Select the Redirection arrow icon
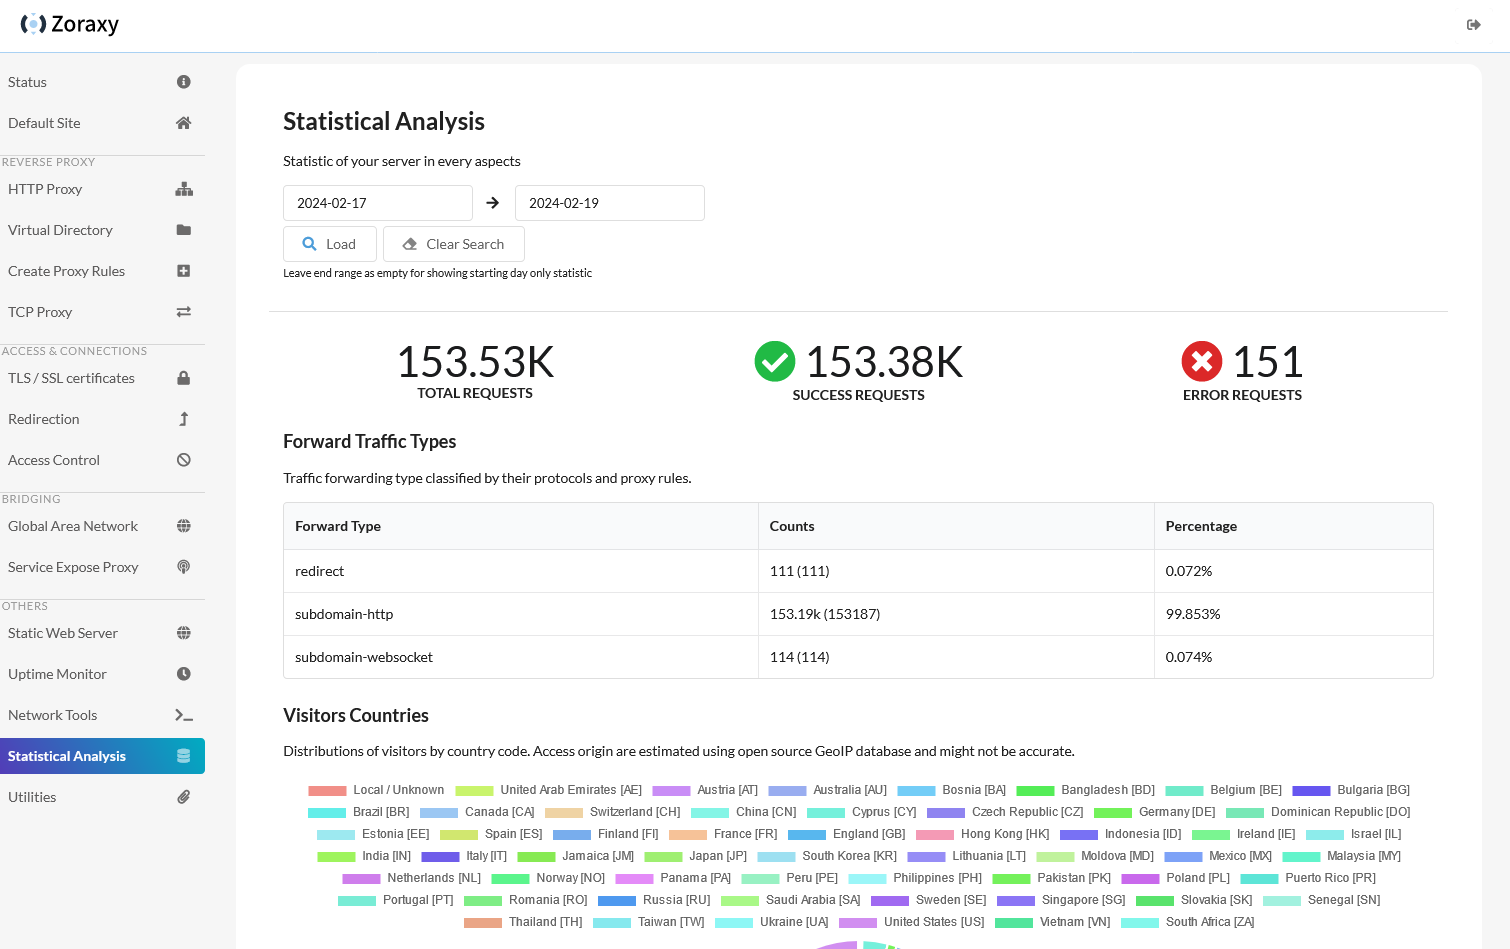The image size is (1510, 949). [x=183, y=418]
